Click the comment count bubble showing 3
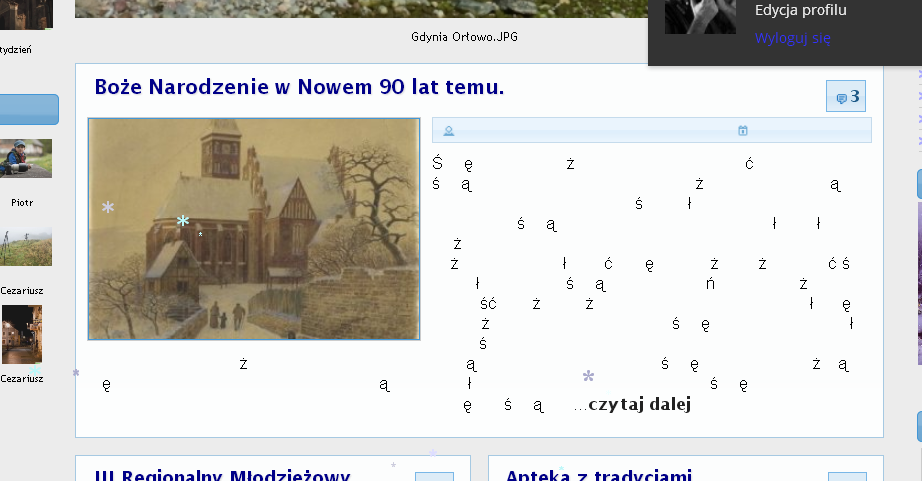This screenshot has height=481, width=922. coord(845,97)
